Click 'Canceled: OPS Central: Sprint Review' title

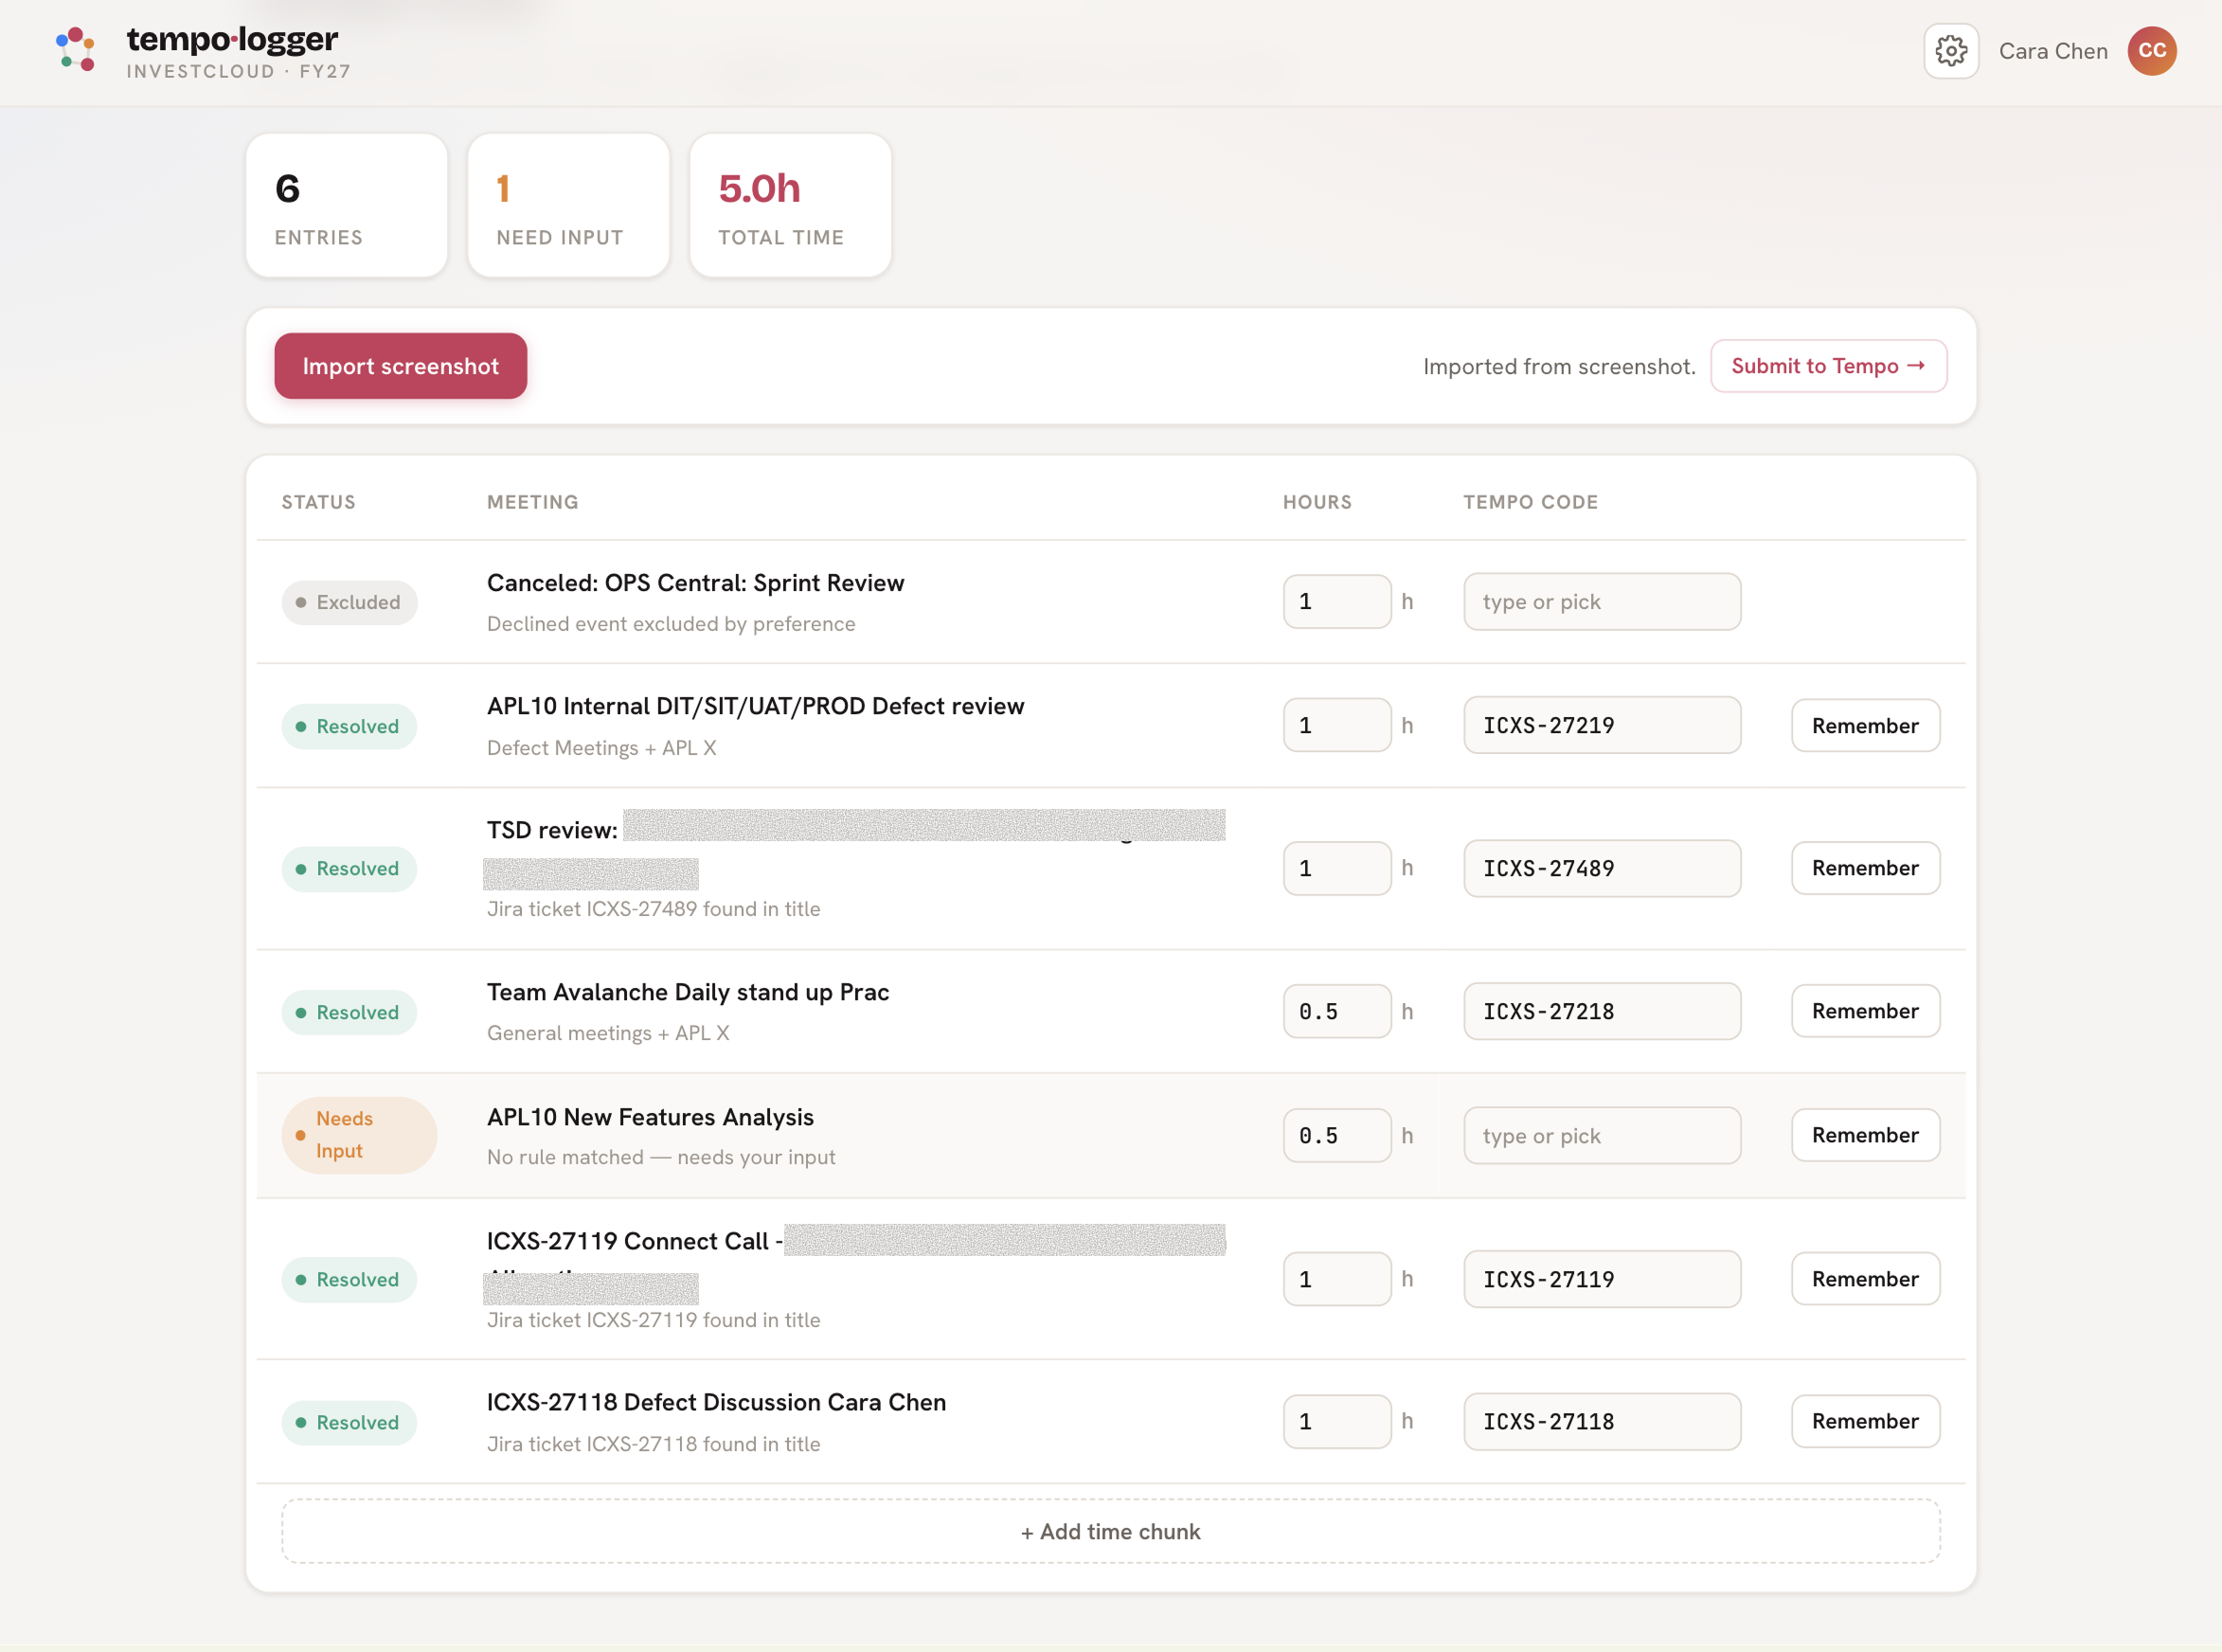[x=695, y=583]
